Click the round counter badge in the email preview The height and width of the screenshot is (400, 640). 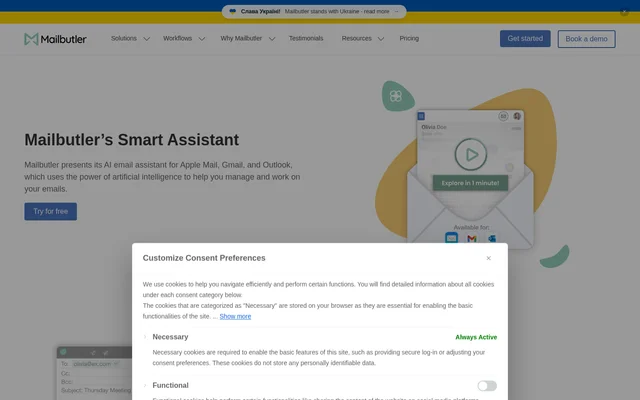coord(503,116)
